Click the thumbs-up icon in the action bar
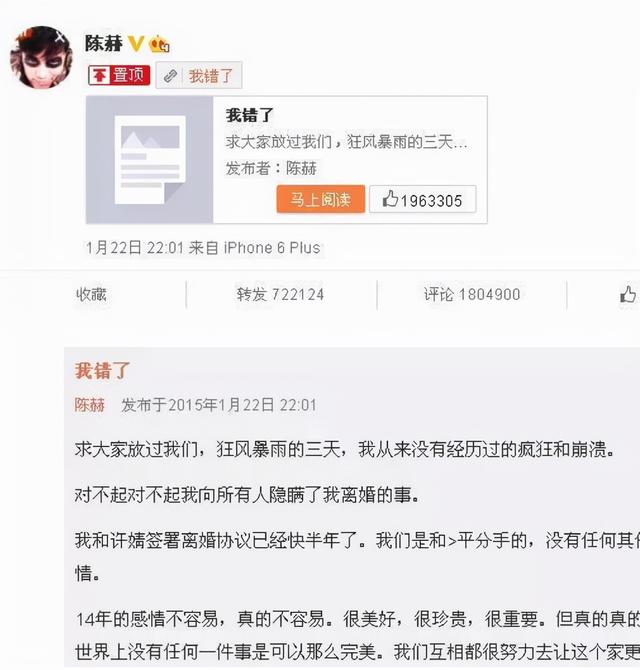640x670 pixels. pyautogui.click(x=627, y=294)
